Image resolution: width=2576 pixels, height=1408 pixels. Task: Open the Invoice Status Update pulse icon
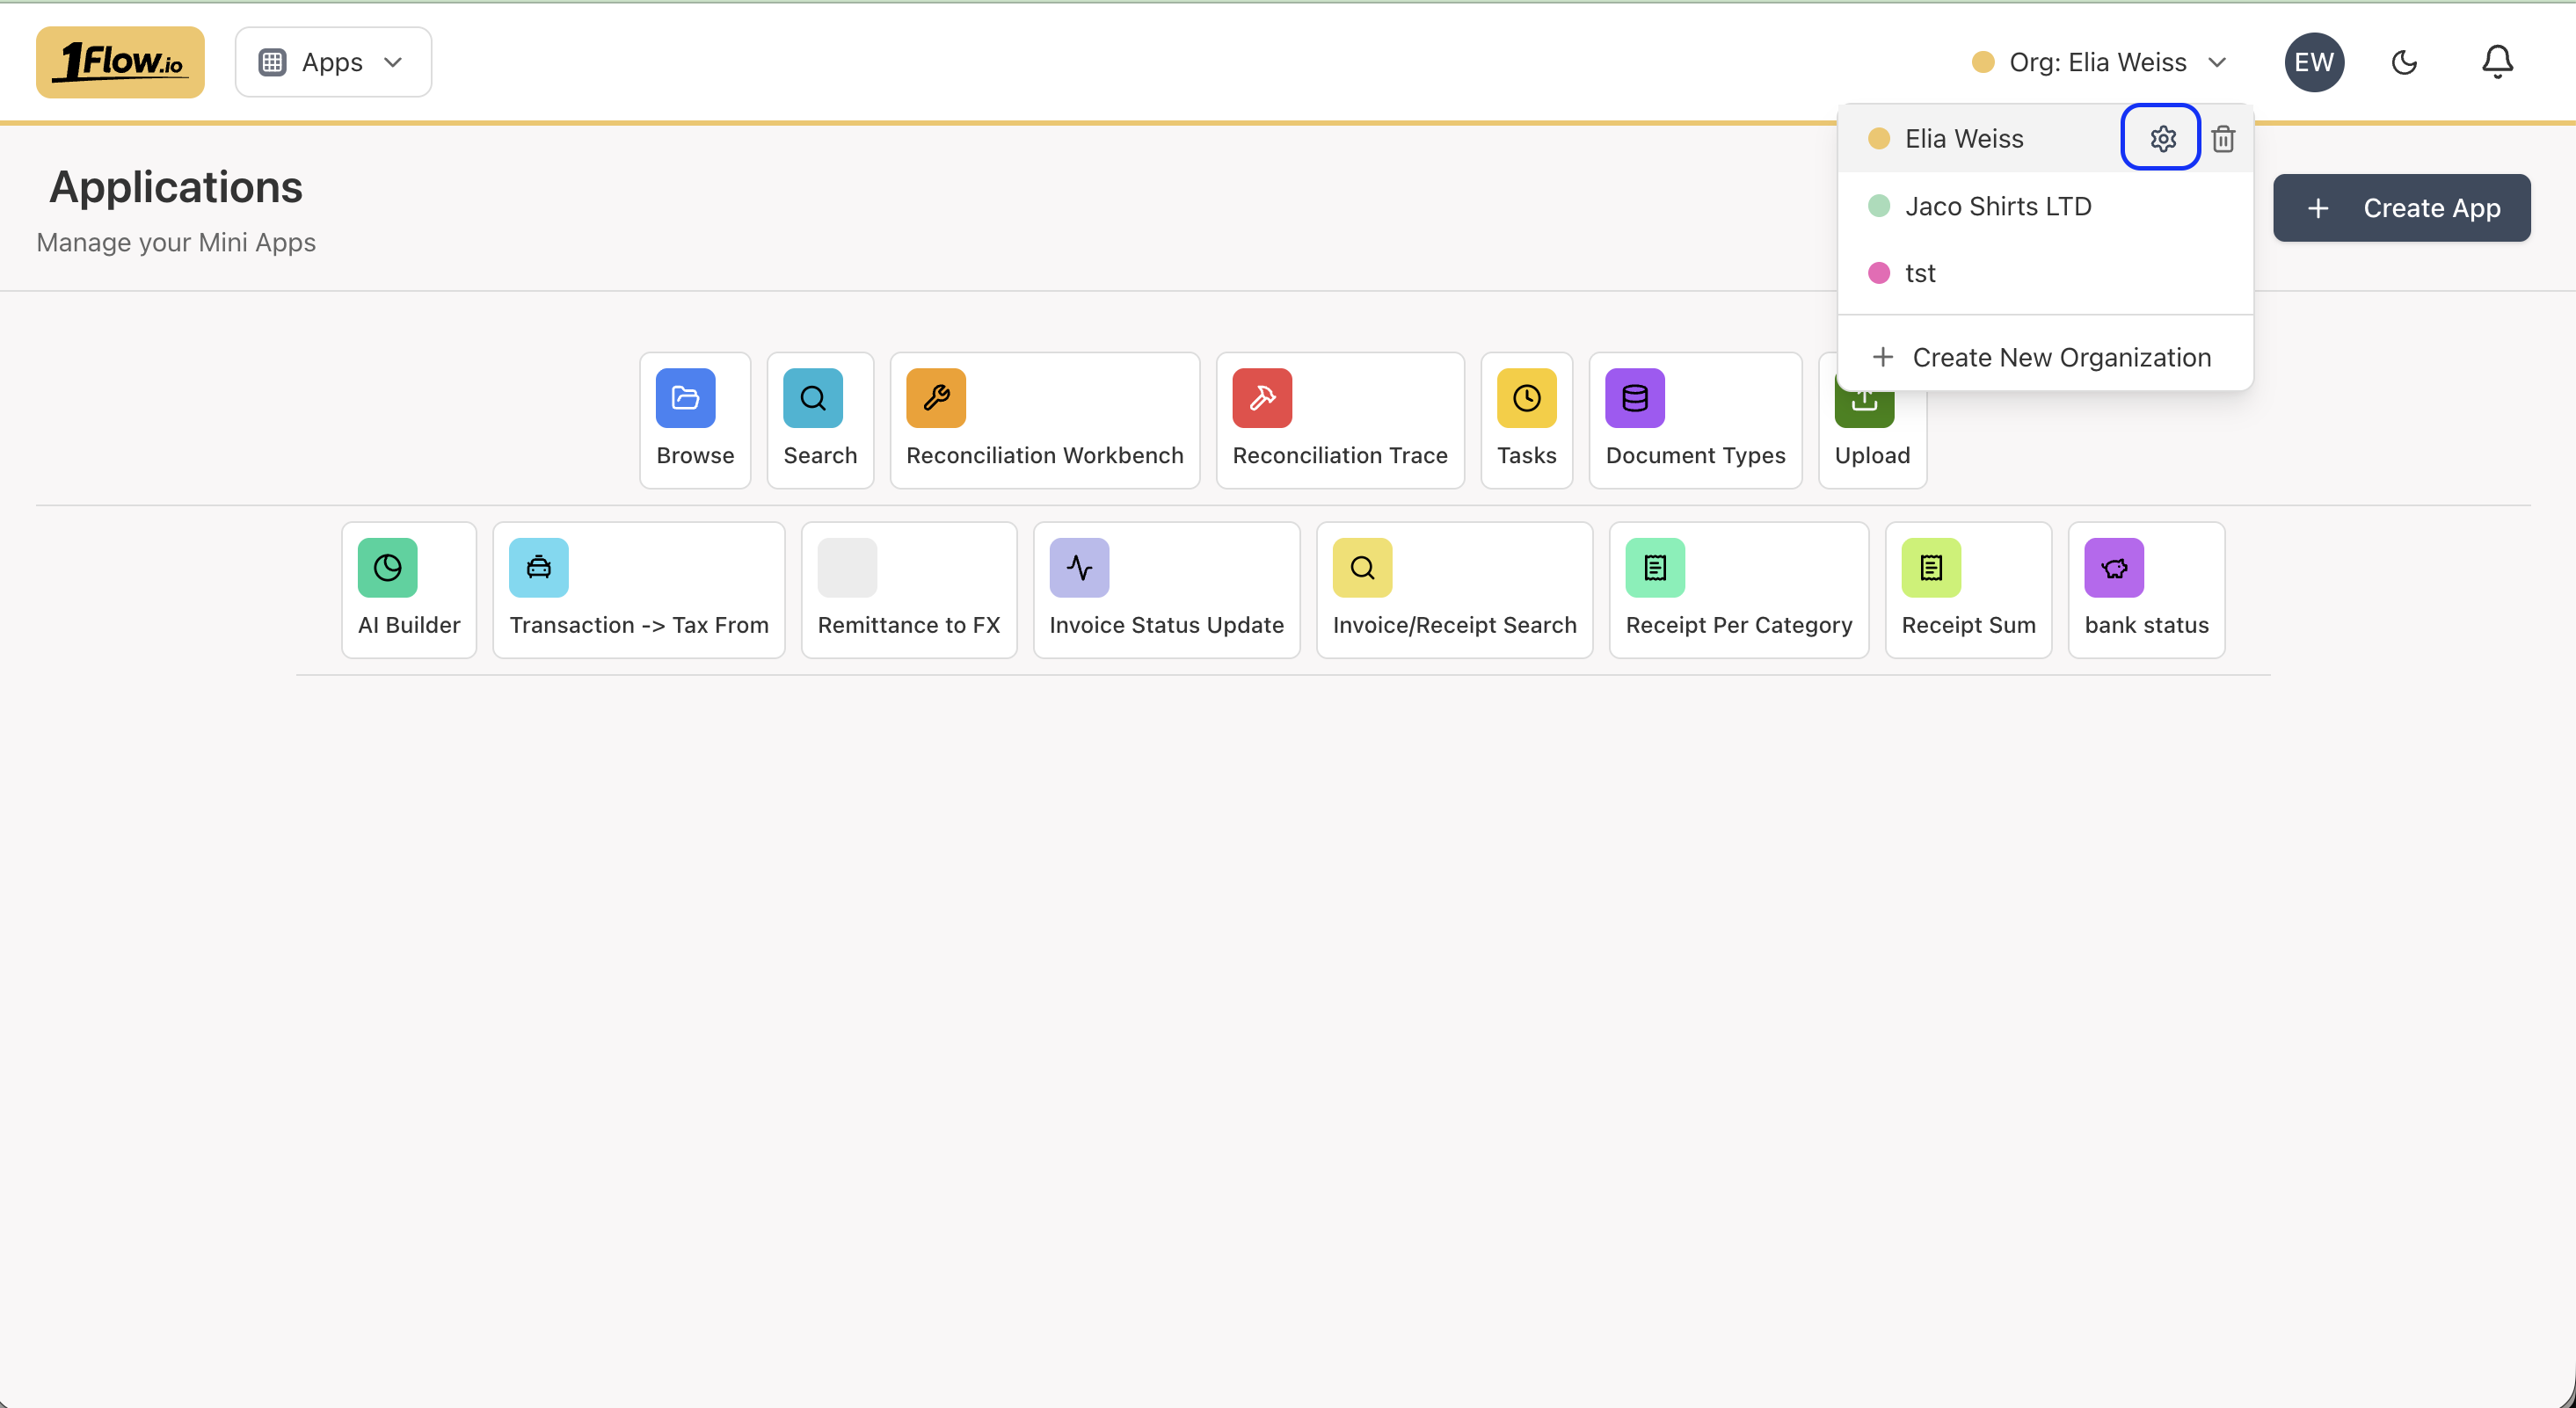point(1080,567)
